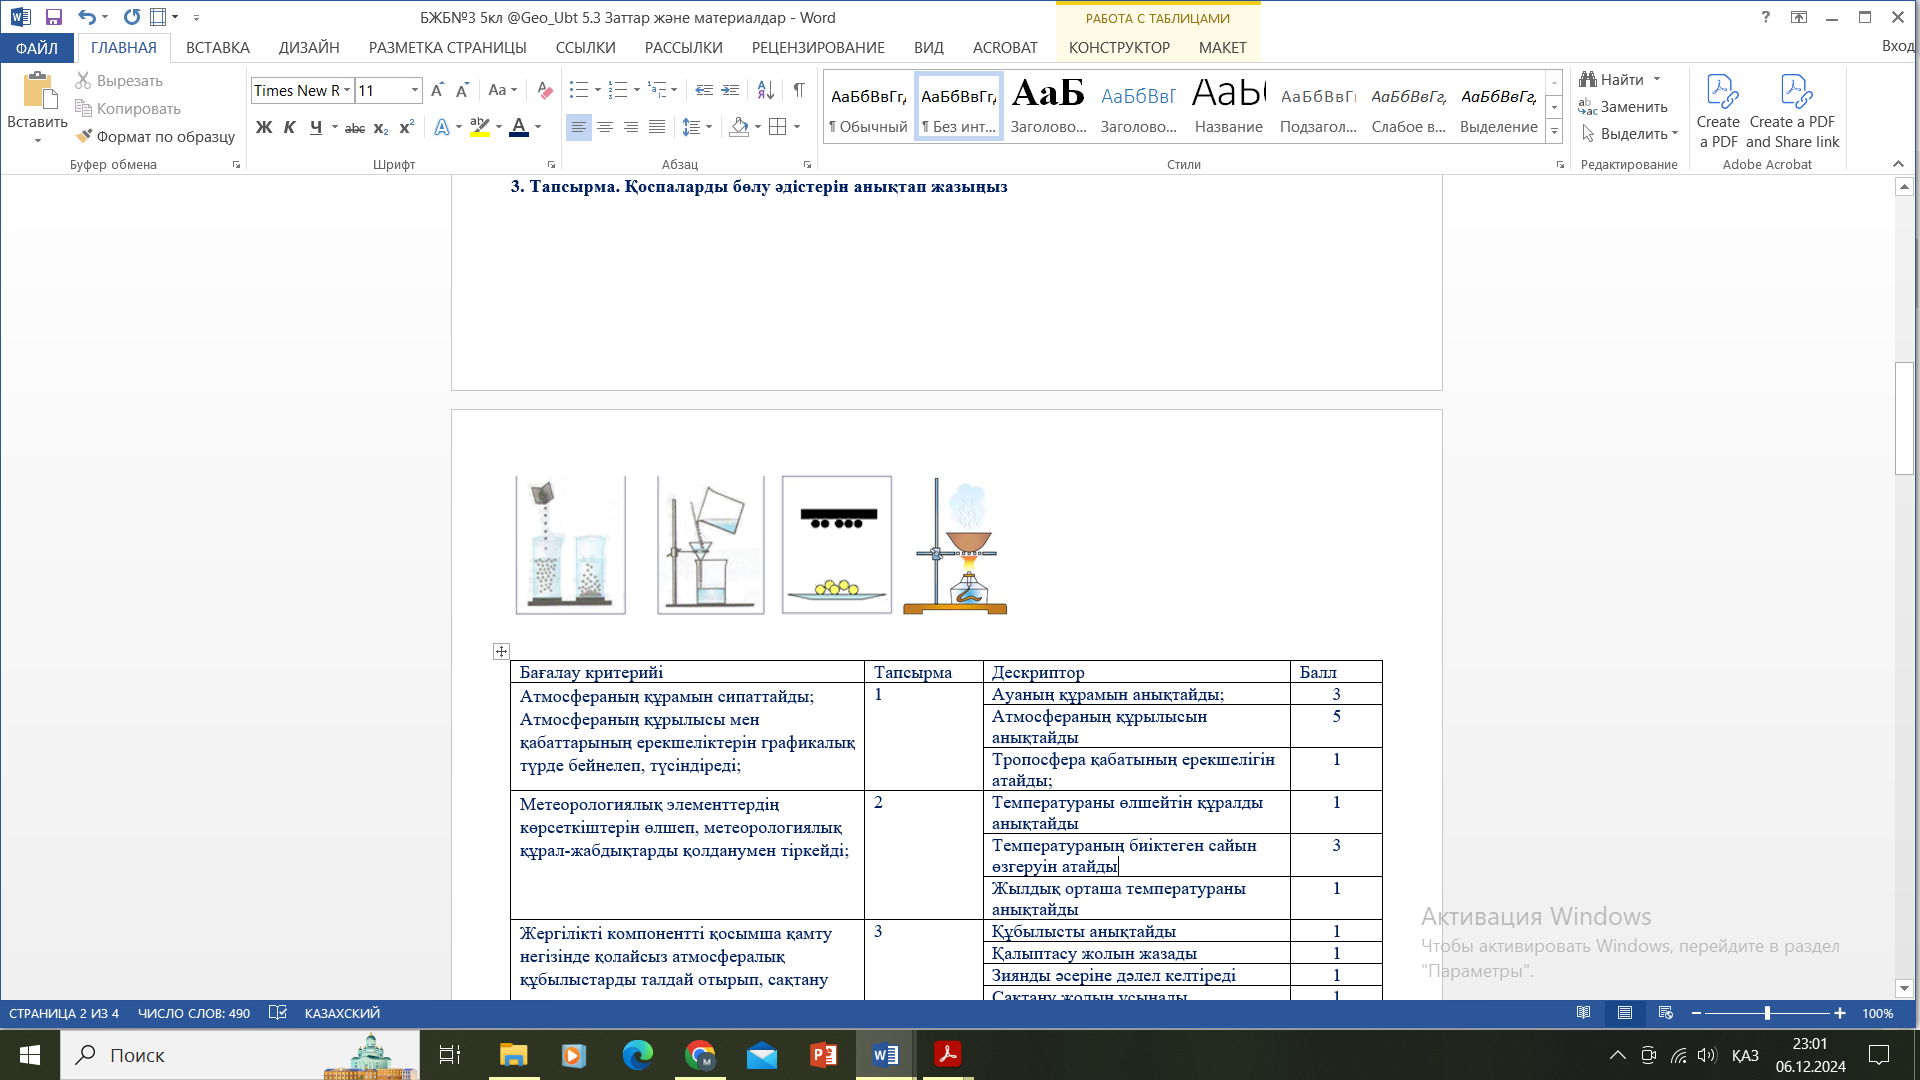This screenshot has width=1920, height=1080.
Task: Click the Format Painter brush icon
Action: click(x=85, y=136)
